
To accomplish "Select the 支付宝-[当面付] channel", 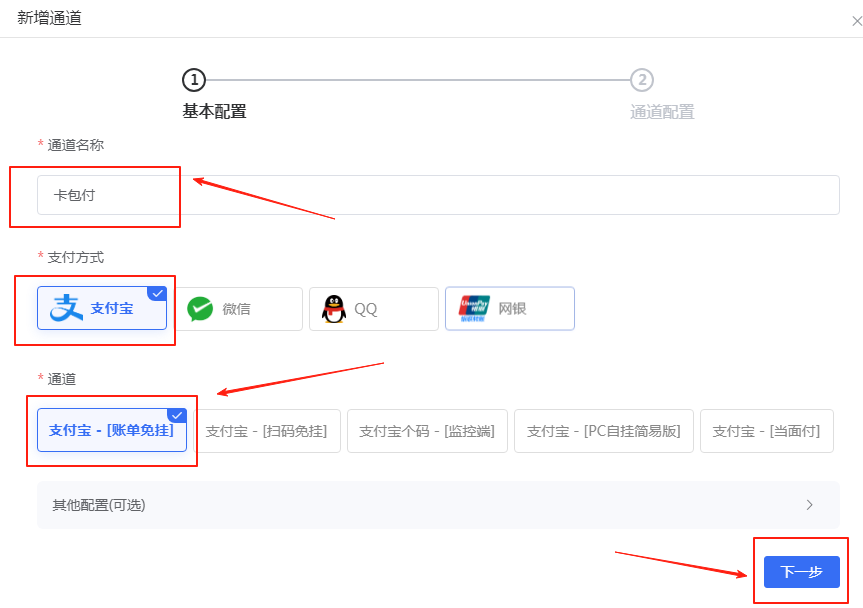I will coord(767,431).
